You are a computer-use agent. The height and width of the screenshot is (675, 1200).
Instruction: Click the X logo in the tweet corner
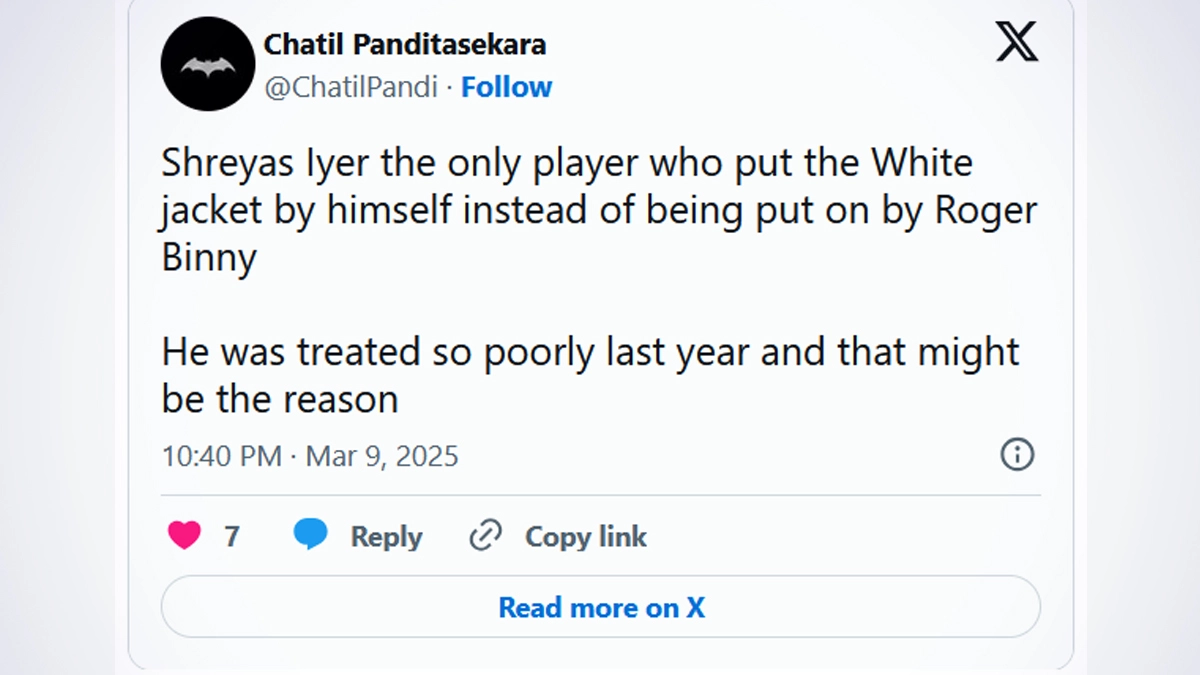[1017, 42]
